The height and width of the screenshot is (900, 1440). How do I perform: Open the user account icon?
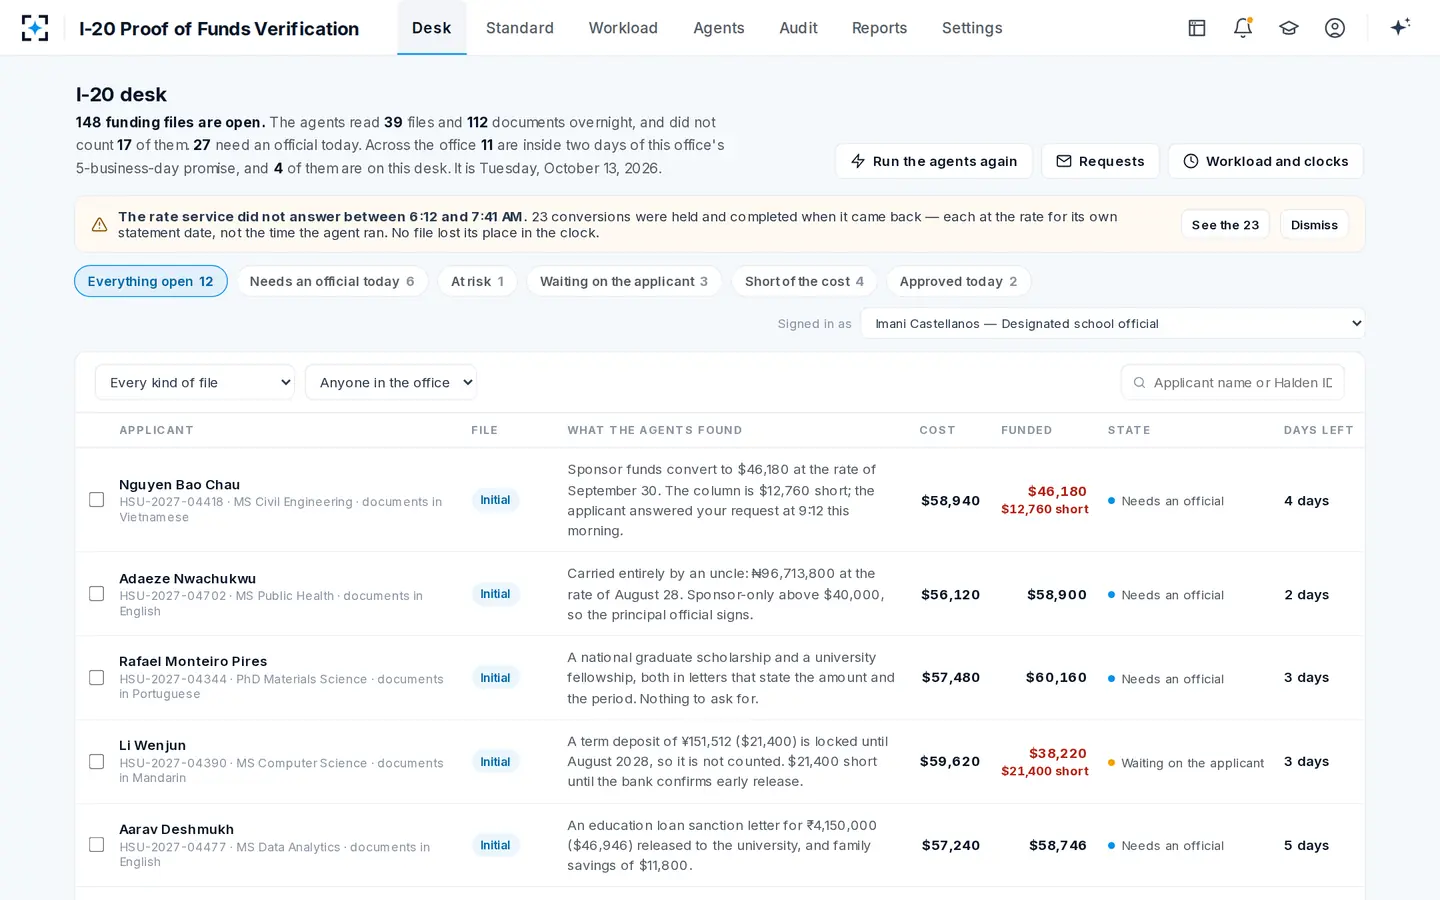[x=1335, y=28]
